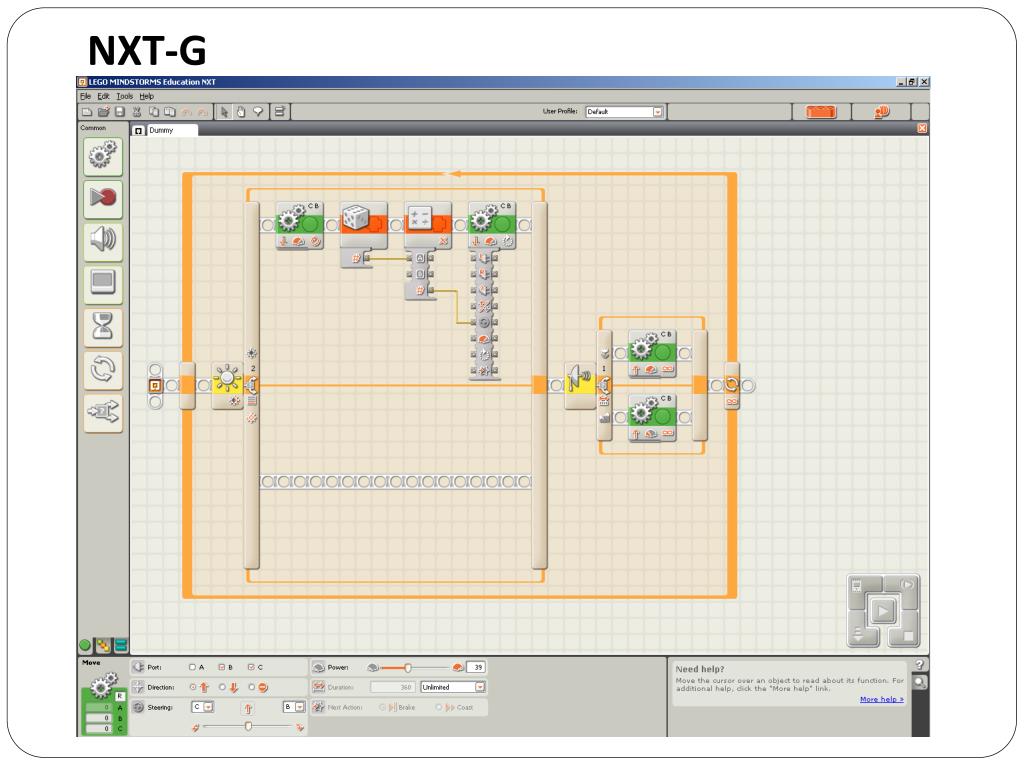Select the Switch block in palette
The width and height of the screenshot is (1024, 768).
click(103, 412)
